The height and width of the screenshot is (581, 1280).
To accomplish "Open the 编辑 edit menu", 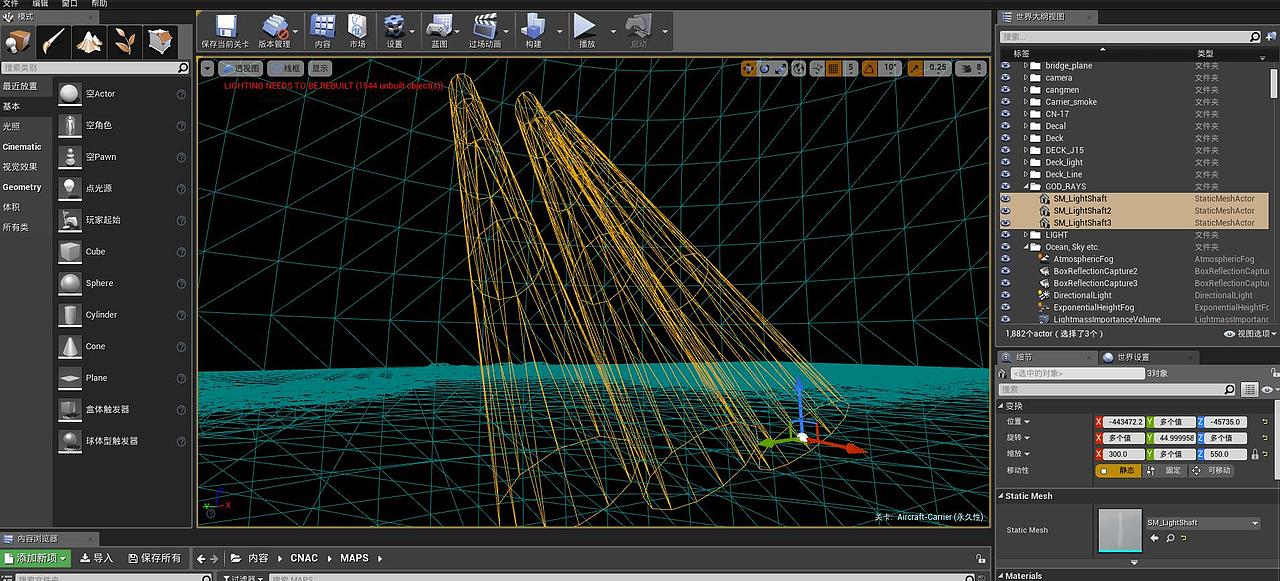I will click(40, 4).
